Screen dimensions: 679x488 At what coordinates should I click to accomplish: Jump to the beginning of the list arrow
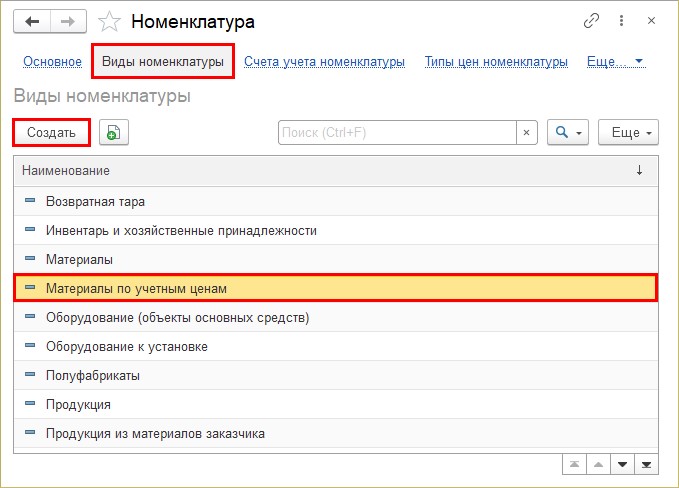[574, 465]
